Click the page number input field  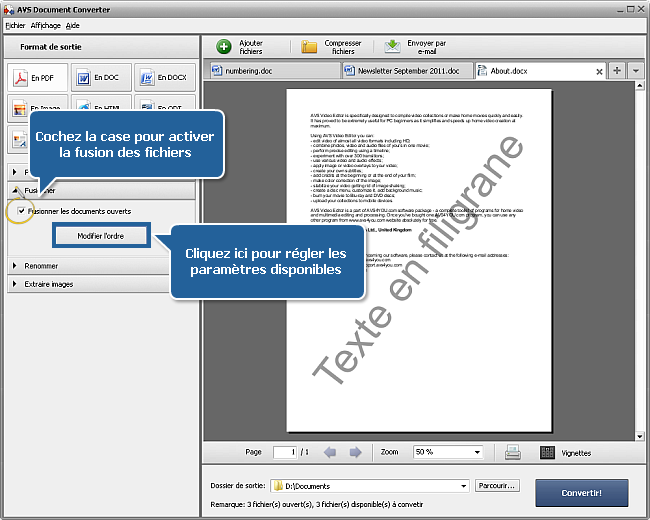pyautogui.click(x=285, y=452)
